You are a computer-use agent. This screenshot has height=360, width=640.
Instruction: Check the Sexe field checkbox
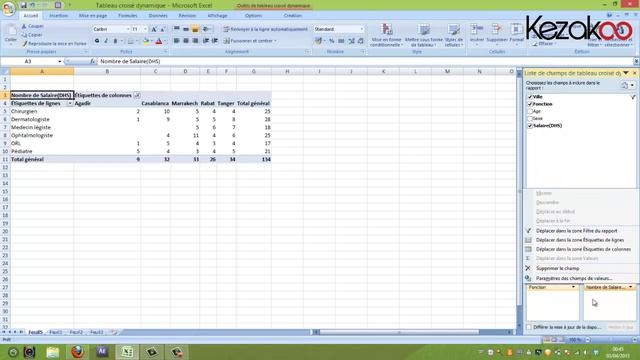530,118
